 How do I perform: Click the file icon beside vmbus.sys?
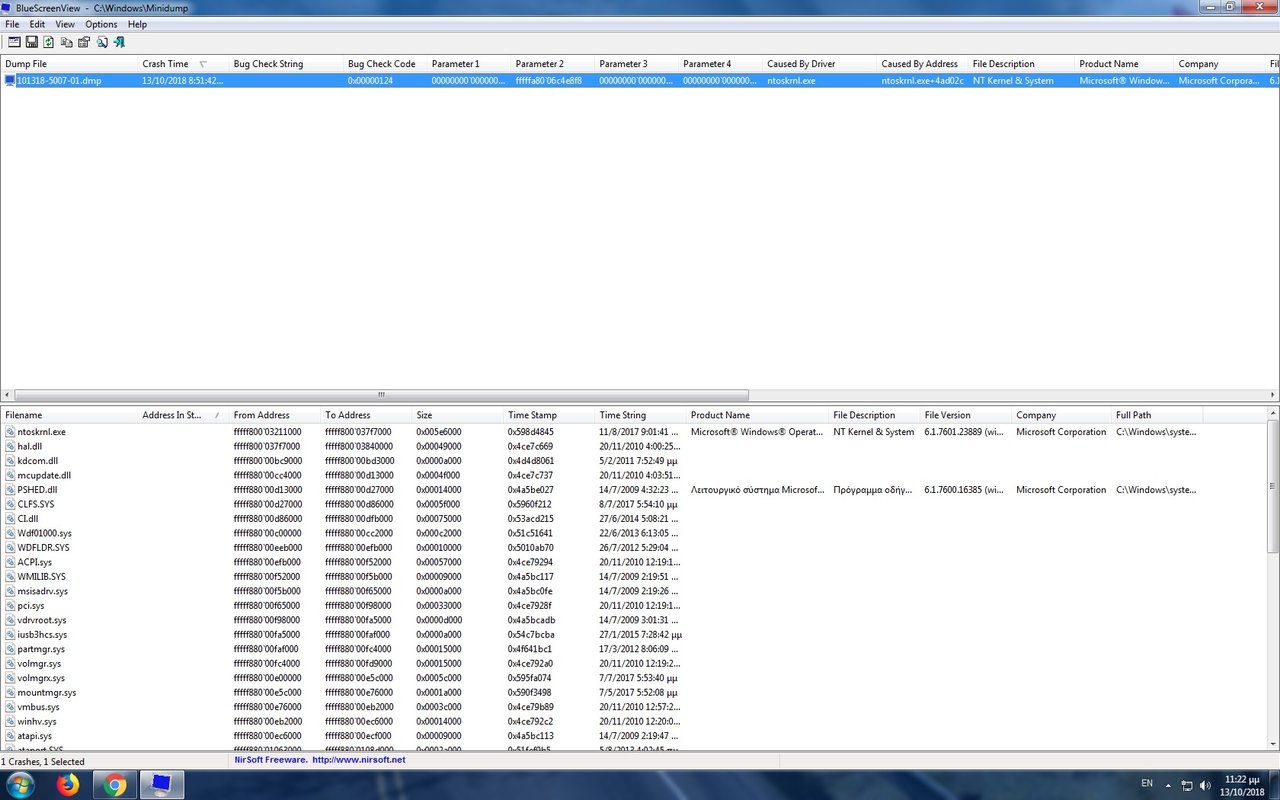point(10,707)
